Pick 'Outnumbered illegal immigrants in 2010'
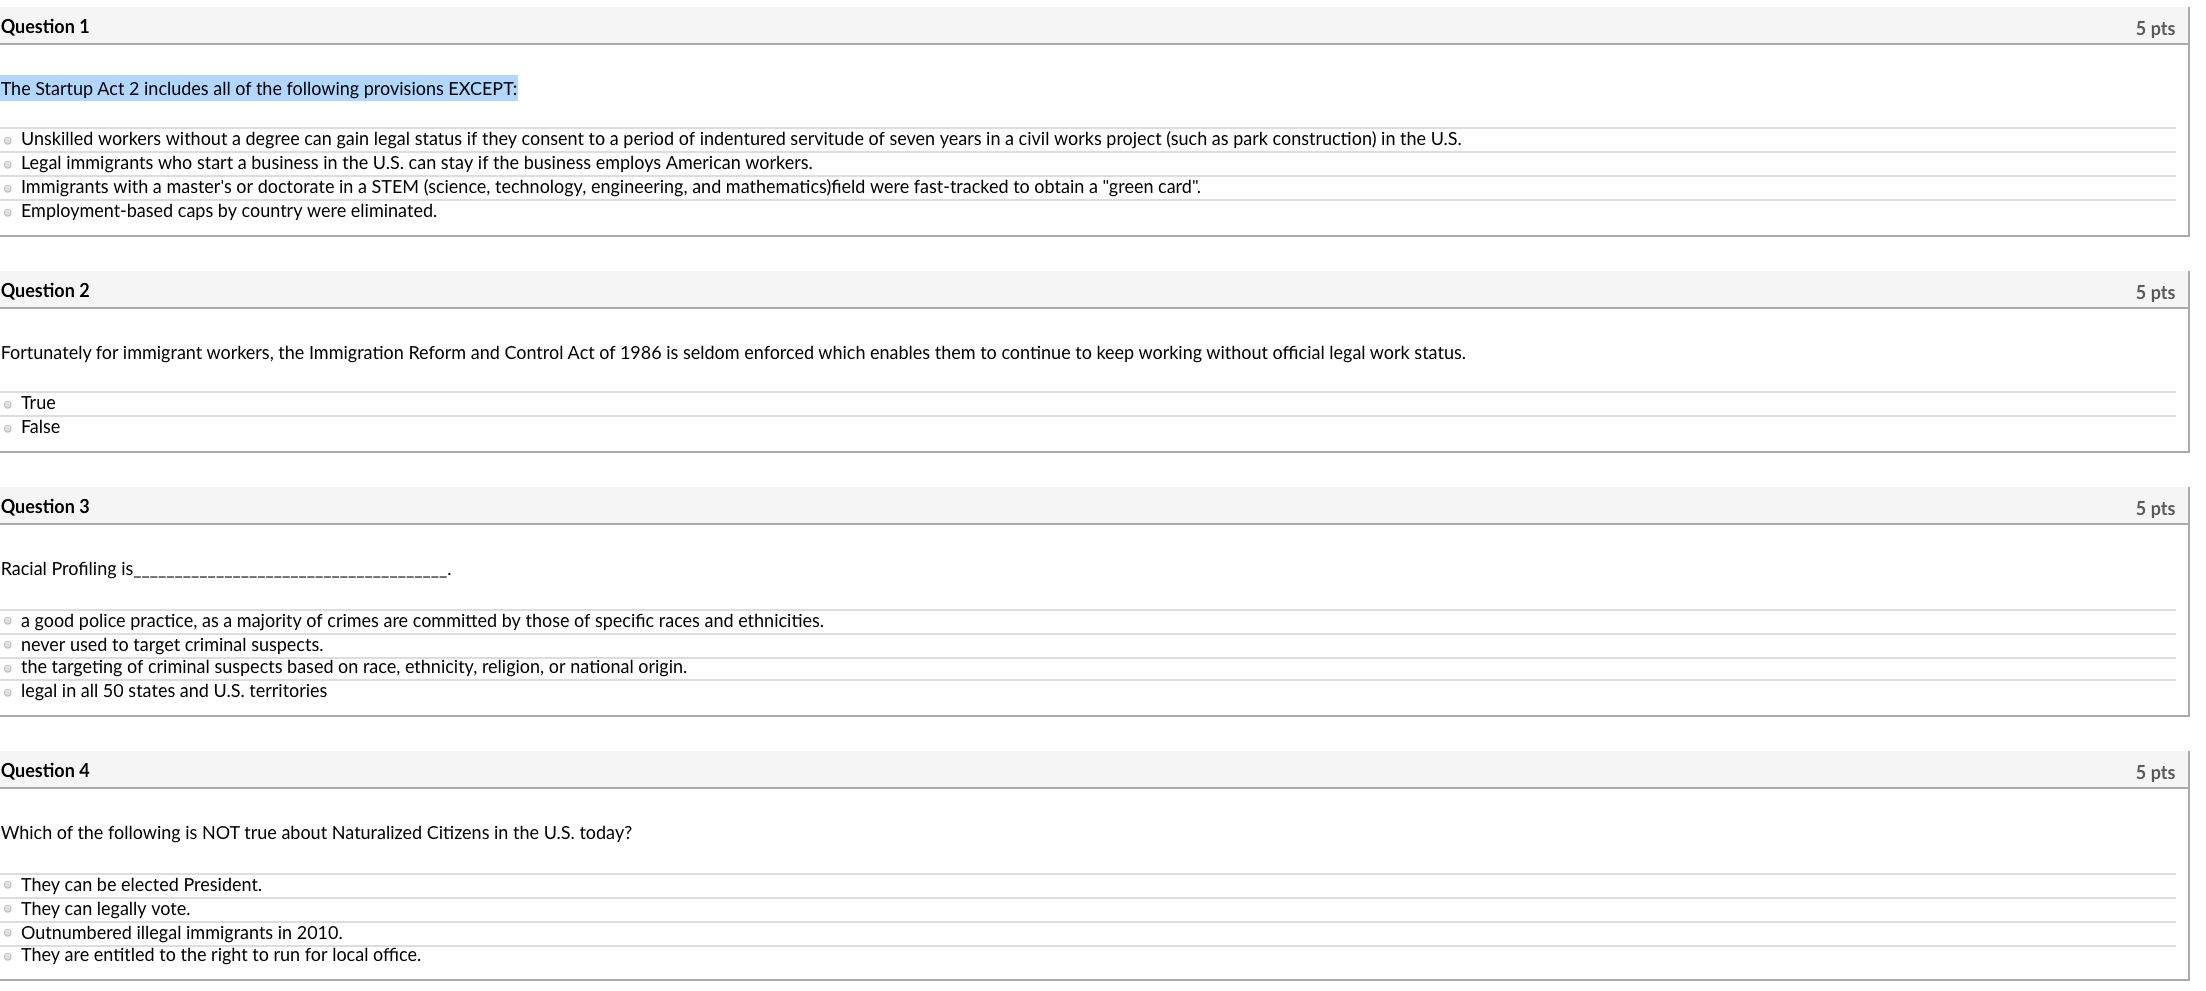 tap(8, 933)
